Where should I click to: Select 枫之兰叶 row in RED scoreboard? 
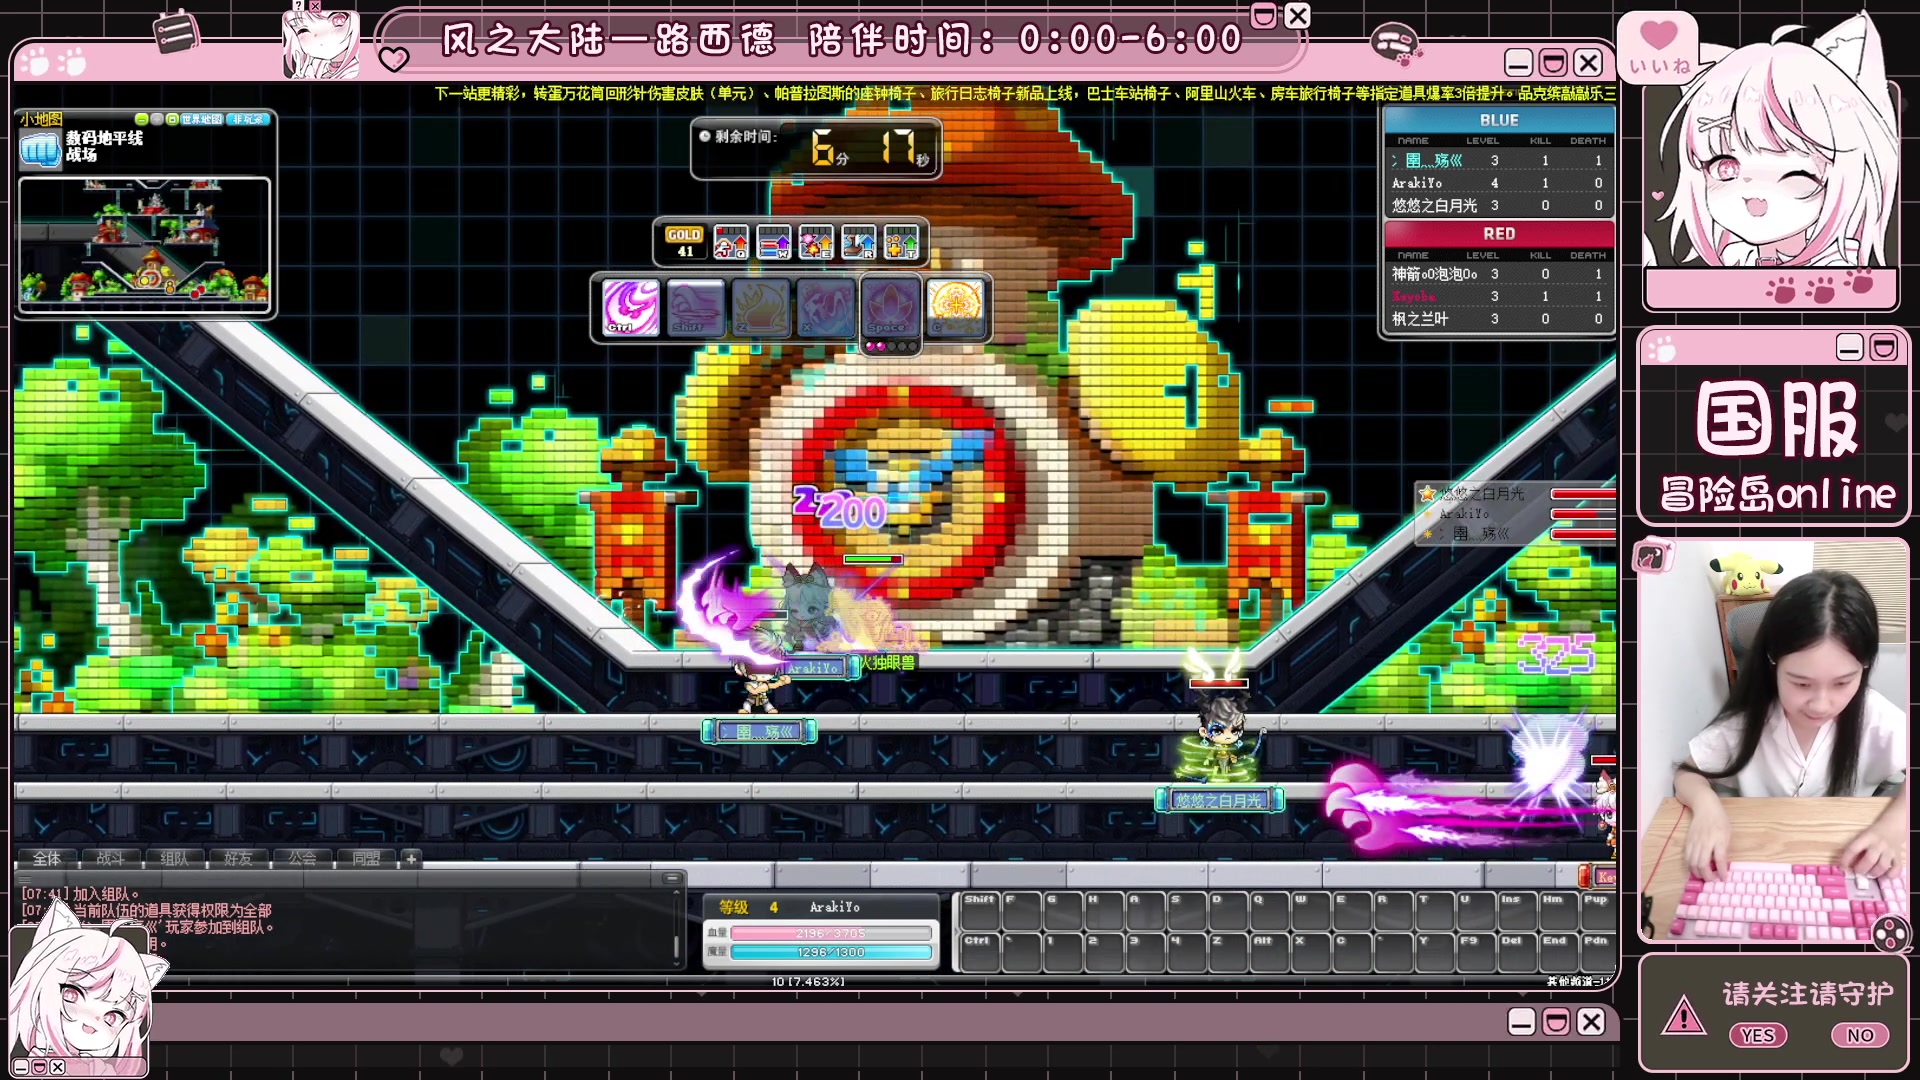coord(1499,319)
